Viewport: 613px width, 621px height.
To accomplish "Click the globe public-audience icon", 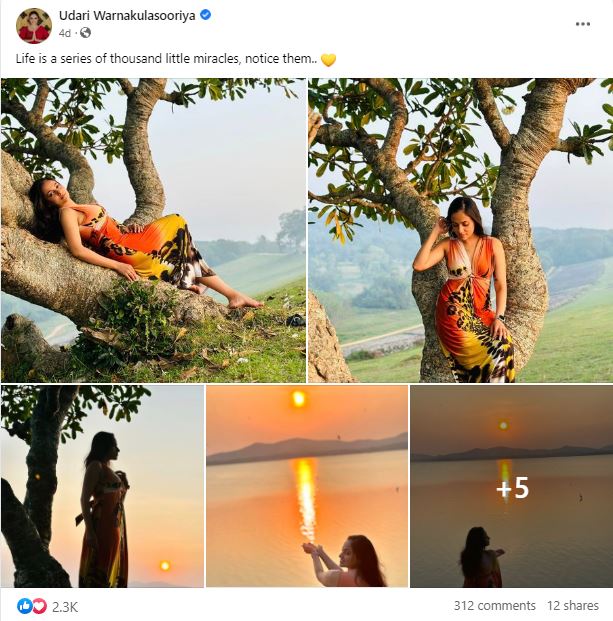I will point(86,33).
